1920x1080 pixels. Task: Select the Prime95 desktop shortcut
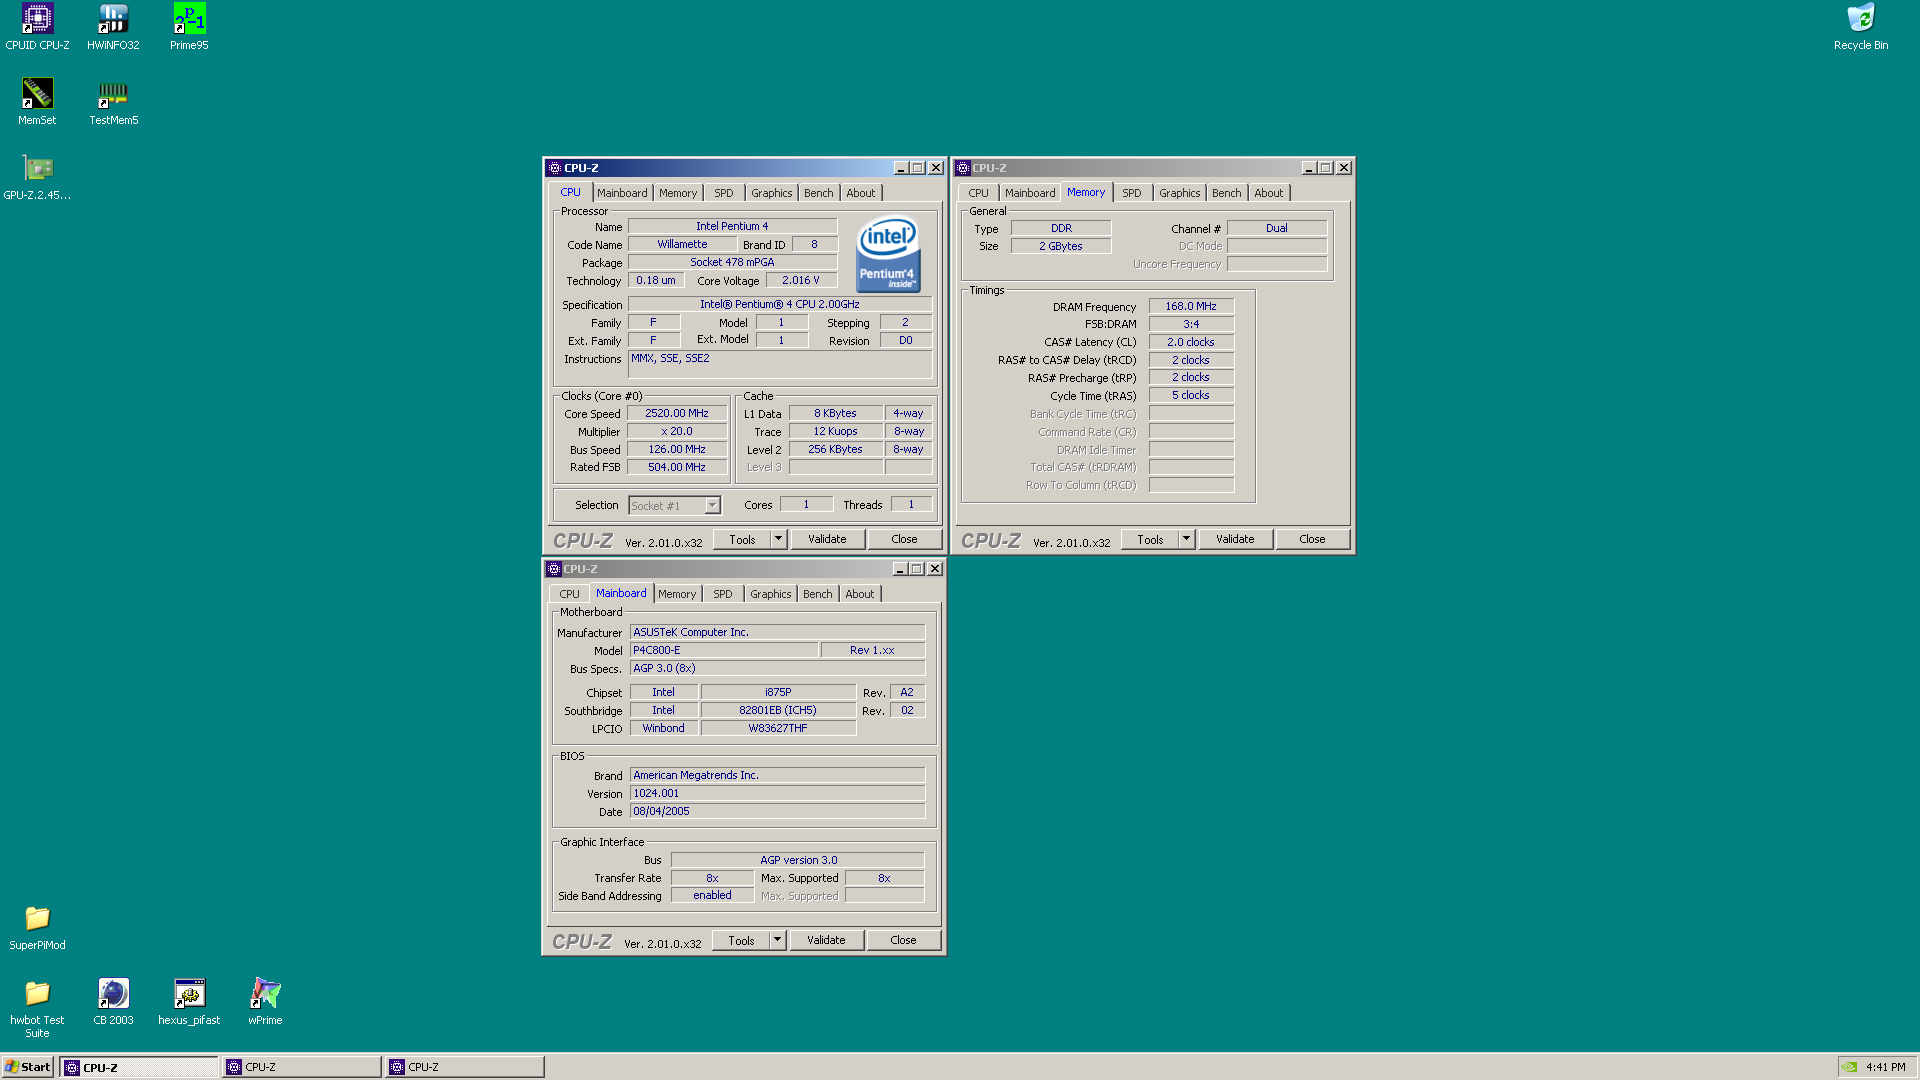tap(189, 27)
